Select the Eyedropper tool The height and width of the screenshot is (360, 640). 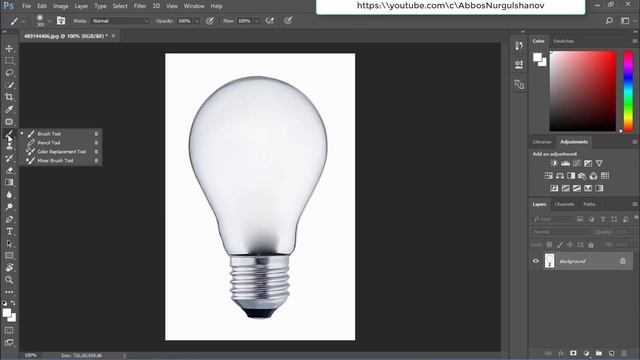(9, 109)
